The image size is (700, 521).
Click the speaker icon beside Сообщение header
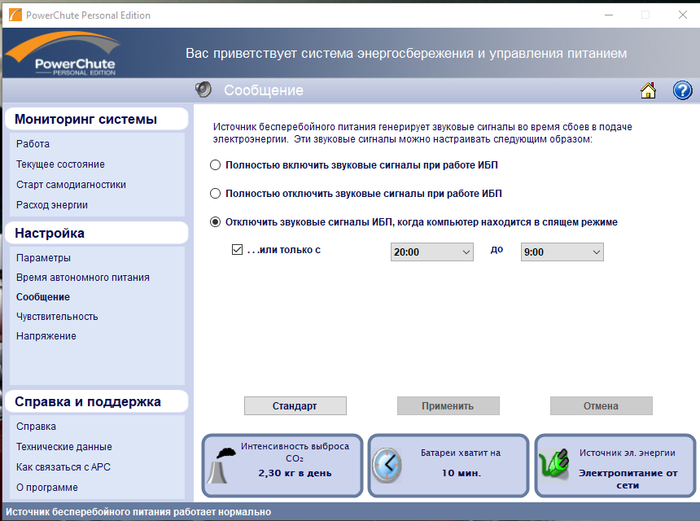coord(203,90)
